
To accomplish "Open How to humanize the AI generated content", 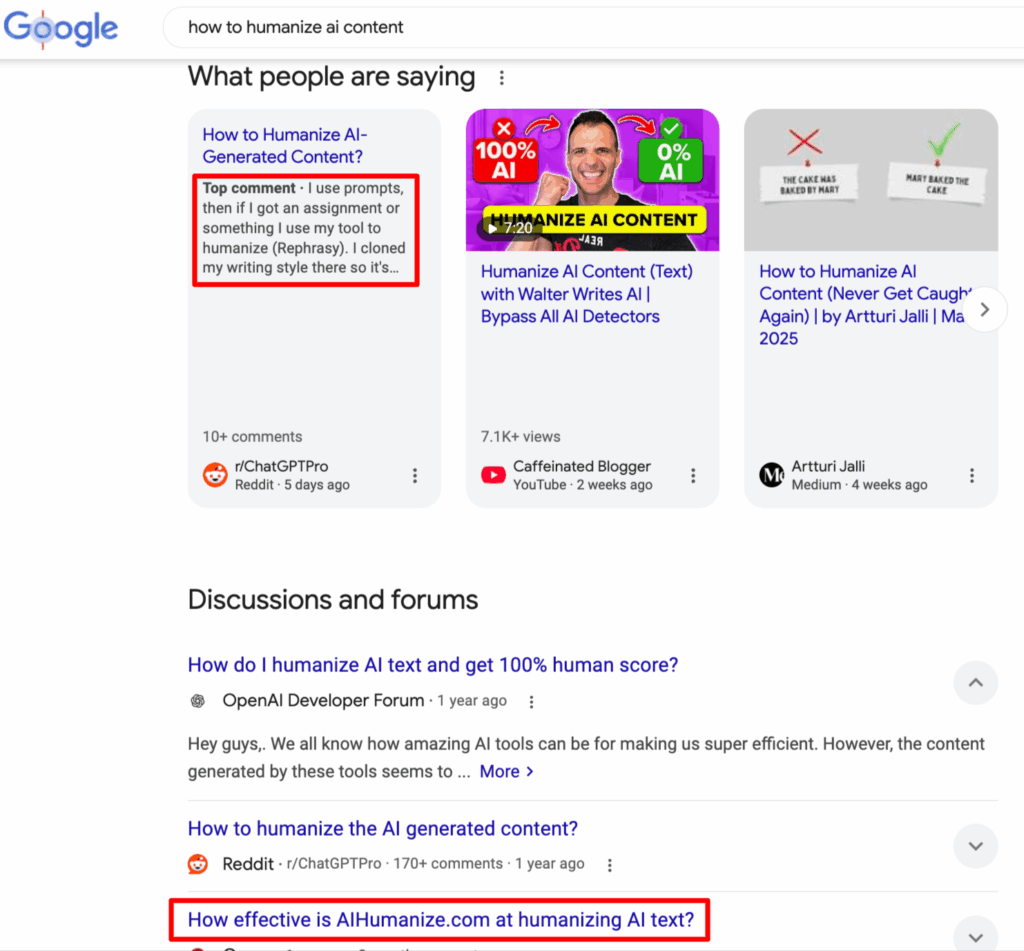I will coord(383,828).
